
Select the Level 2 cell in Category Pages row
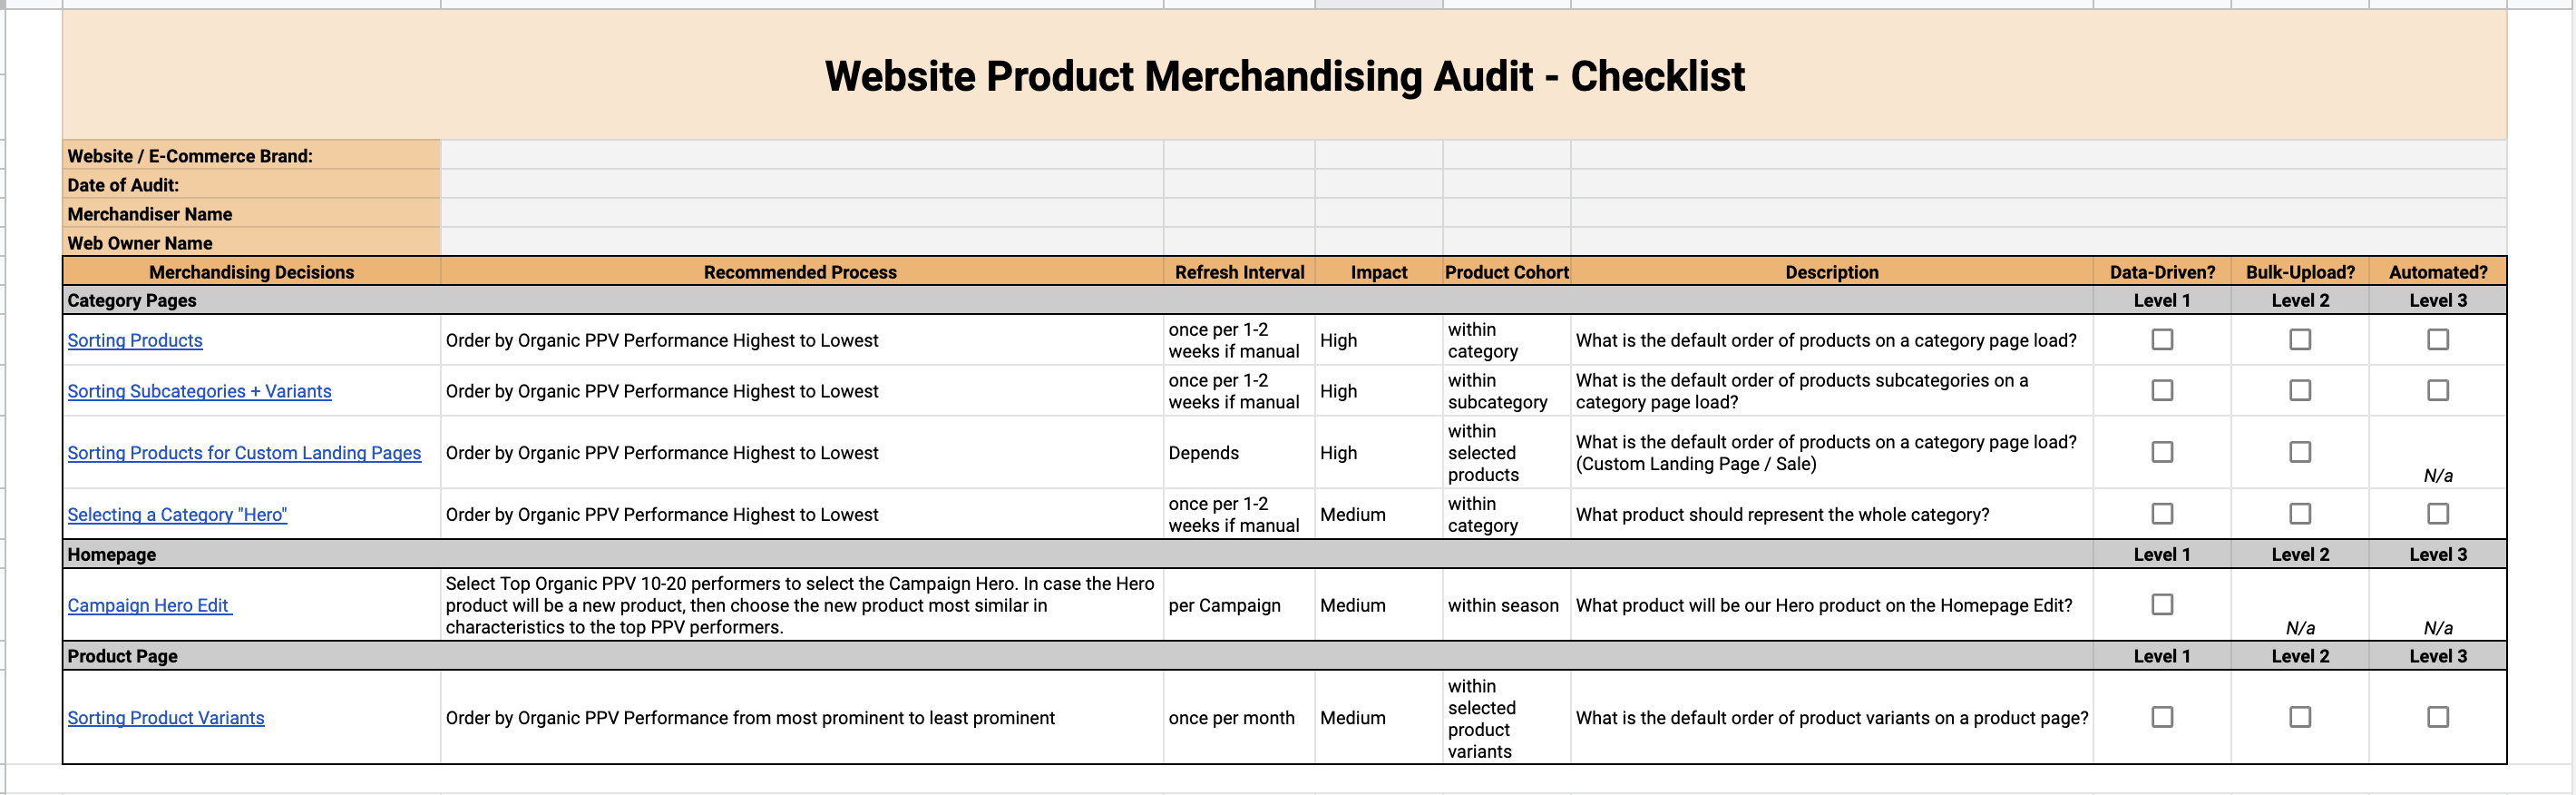pos(2300,301)
